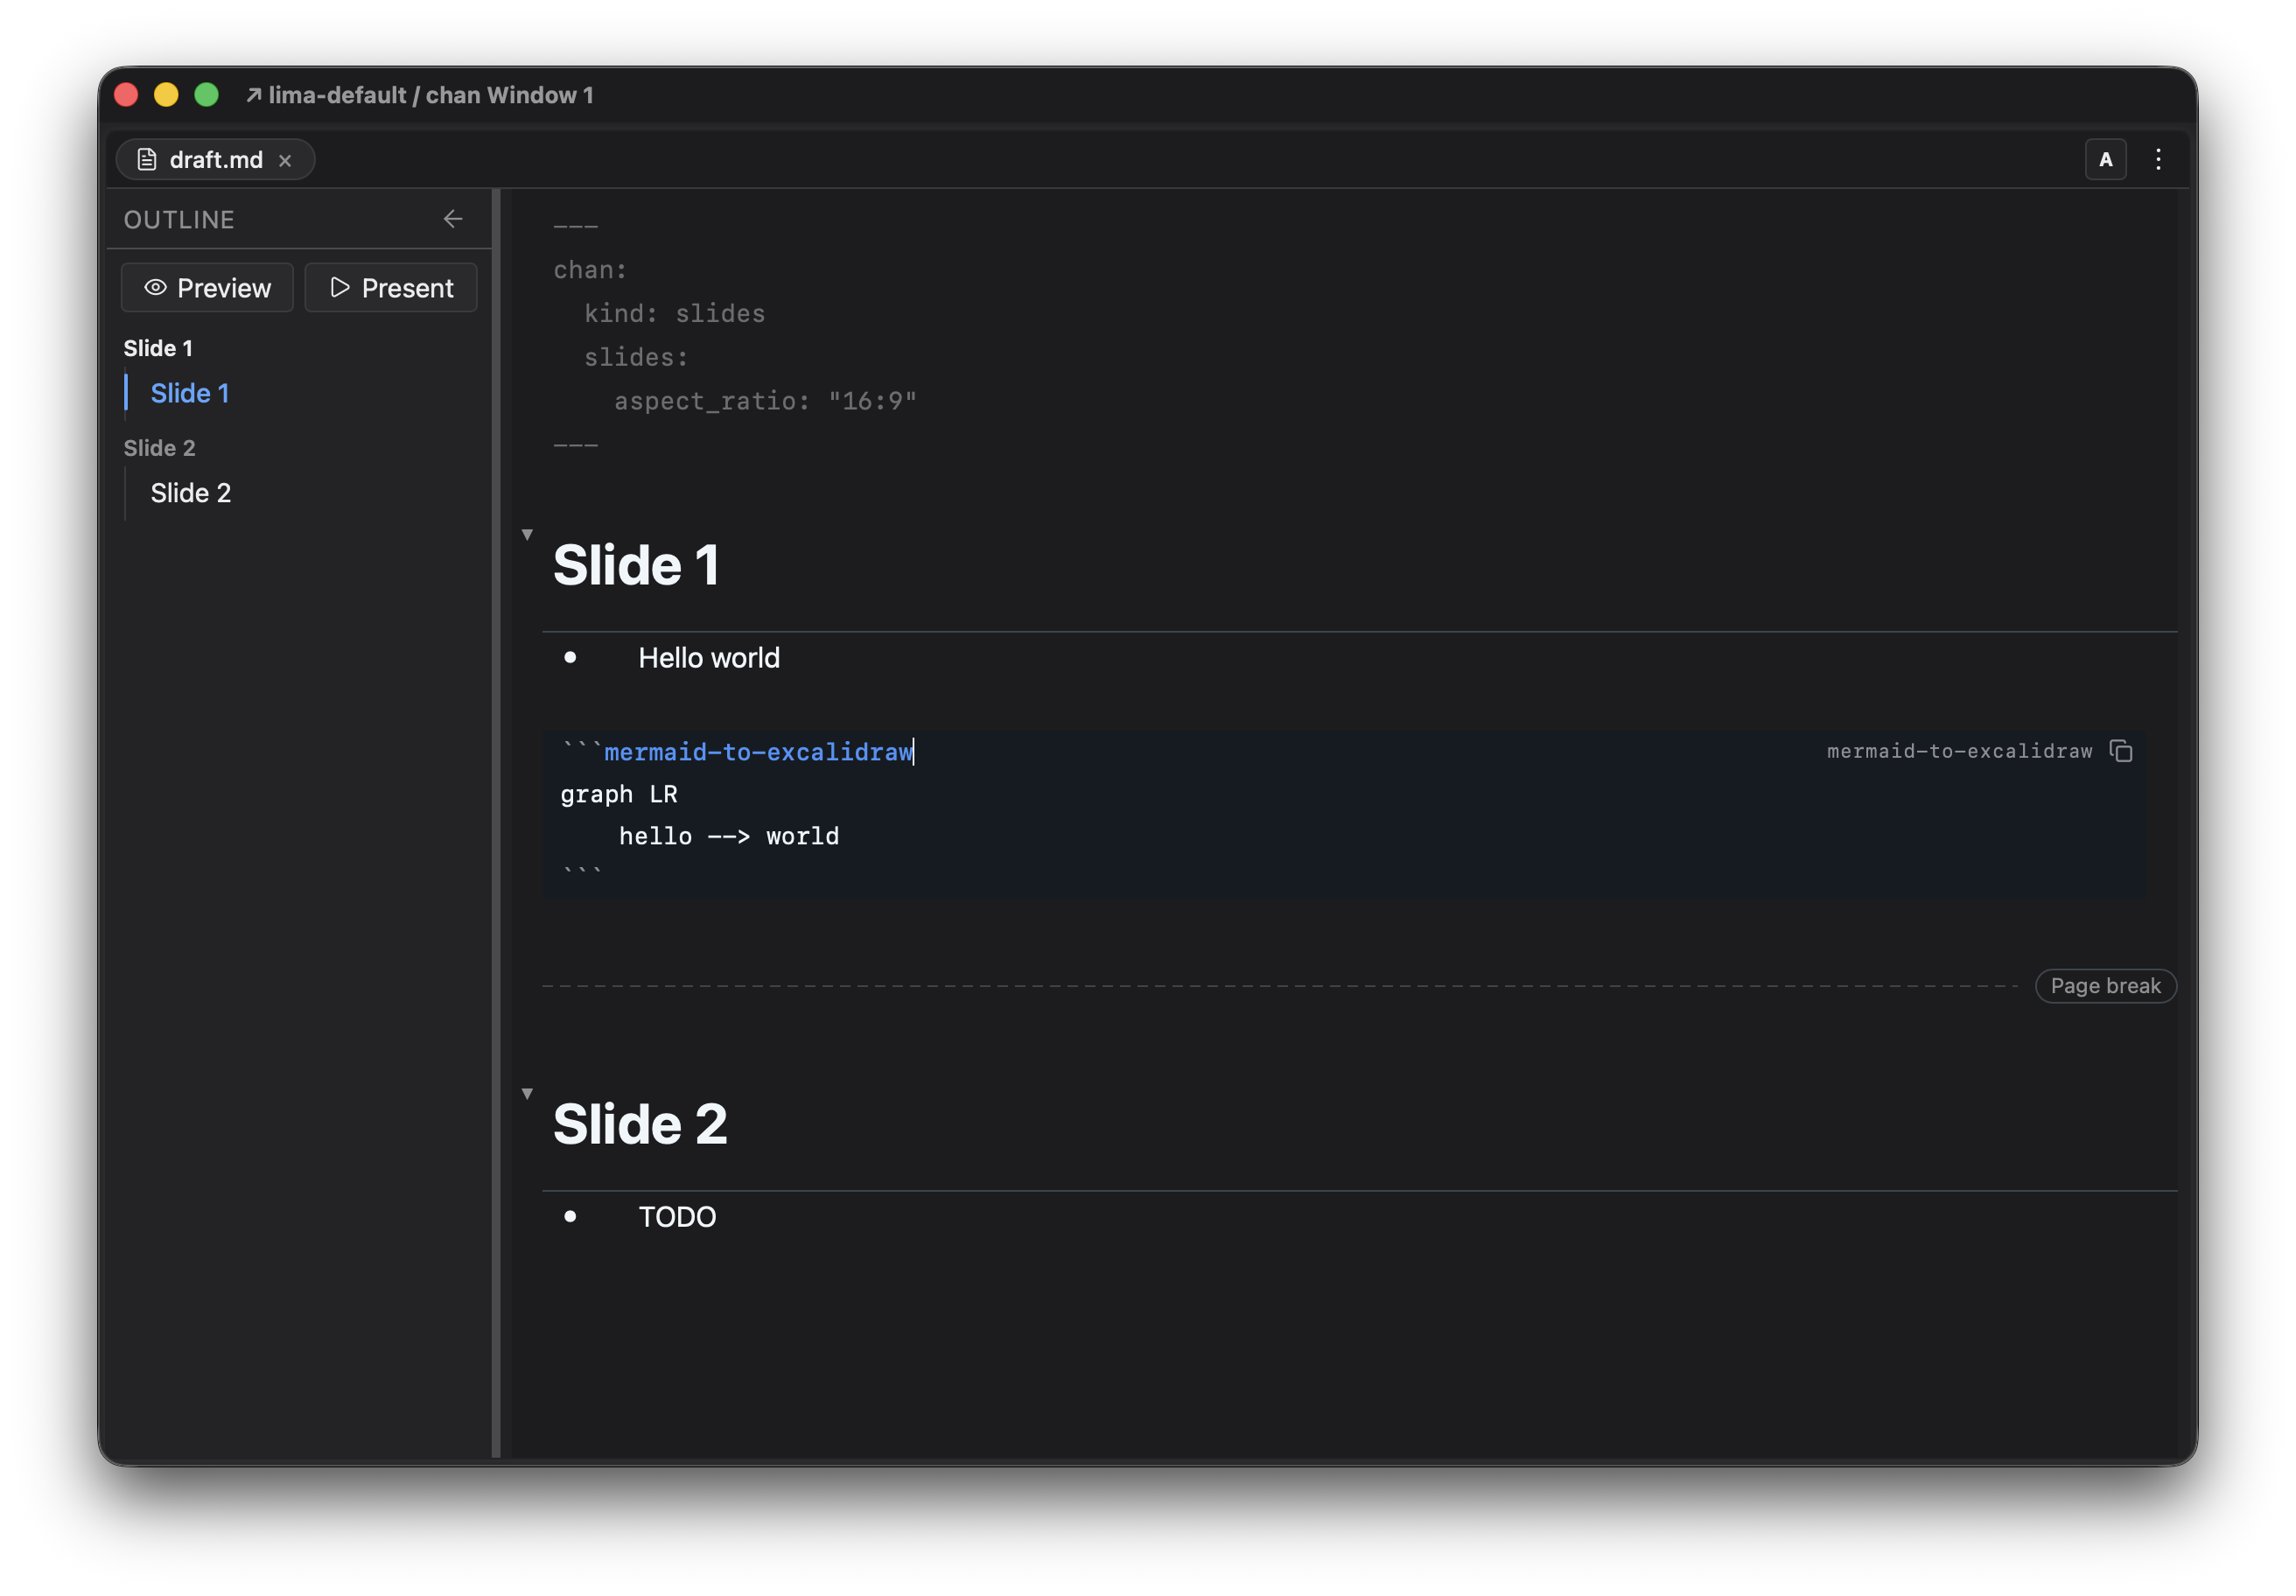This screenshot has width=2296, height=1596.
Task: Click the aspect_ratio frontmatter line
Action: (x=765, y=401)
